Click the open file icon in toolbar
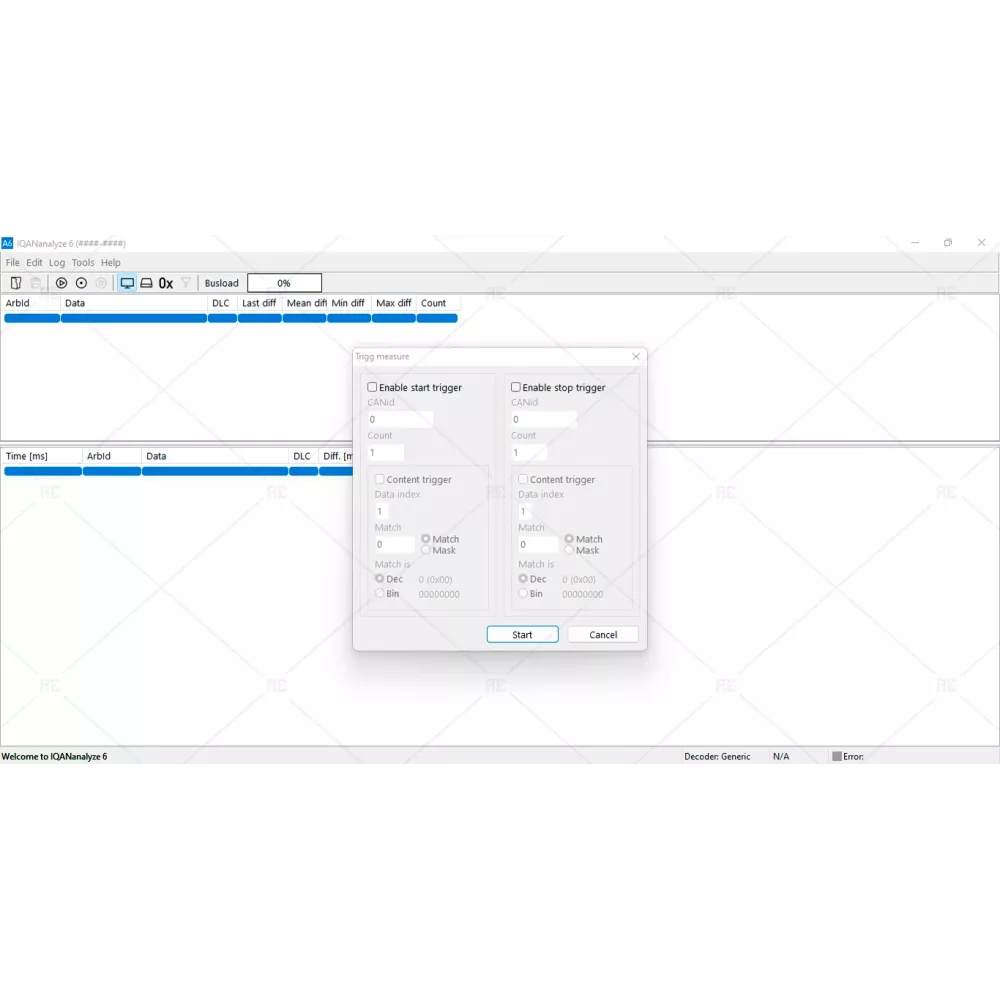This screenshot has height=1000, width=1000. tap(16, 283)
